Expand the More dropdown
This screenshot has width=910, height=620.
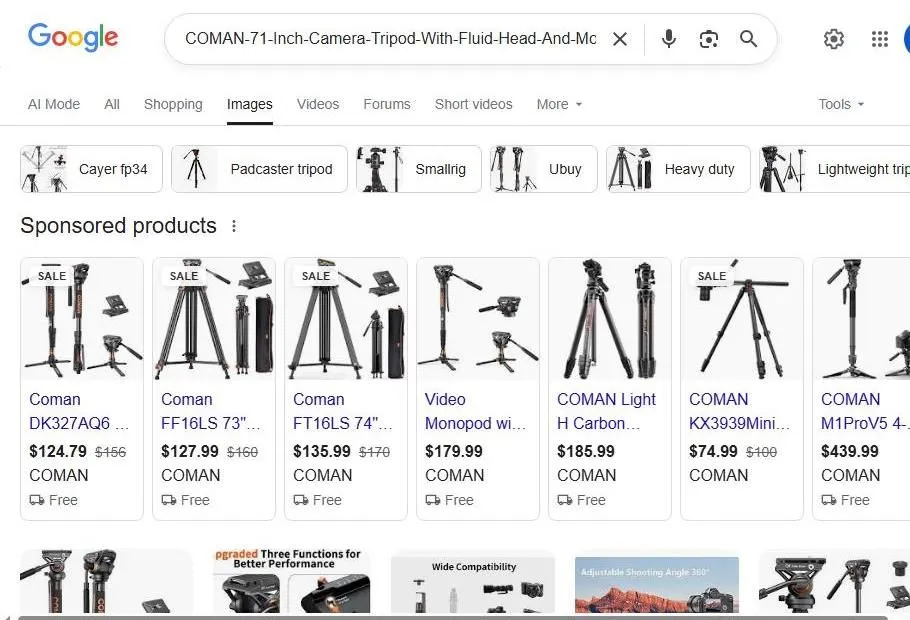[x=559, y=104]
